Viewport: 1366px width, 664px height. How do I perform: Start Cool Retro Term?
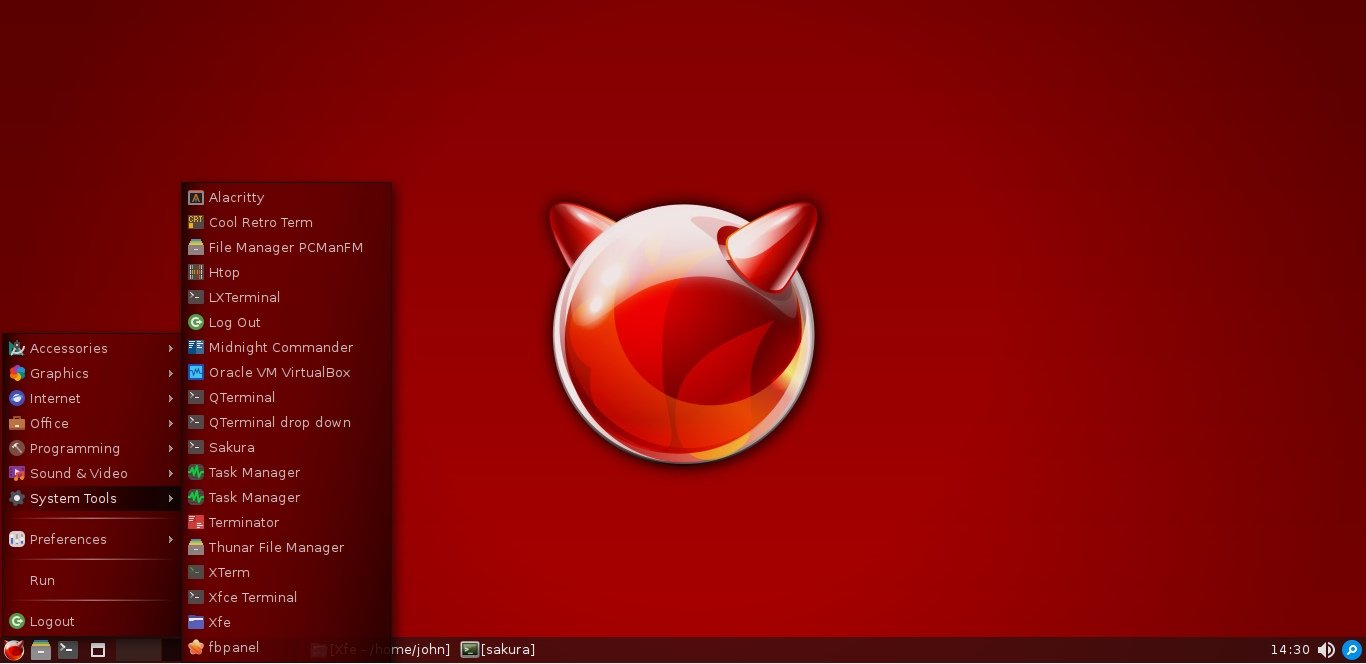(x=260, y=222)
